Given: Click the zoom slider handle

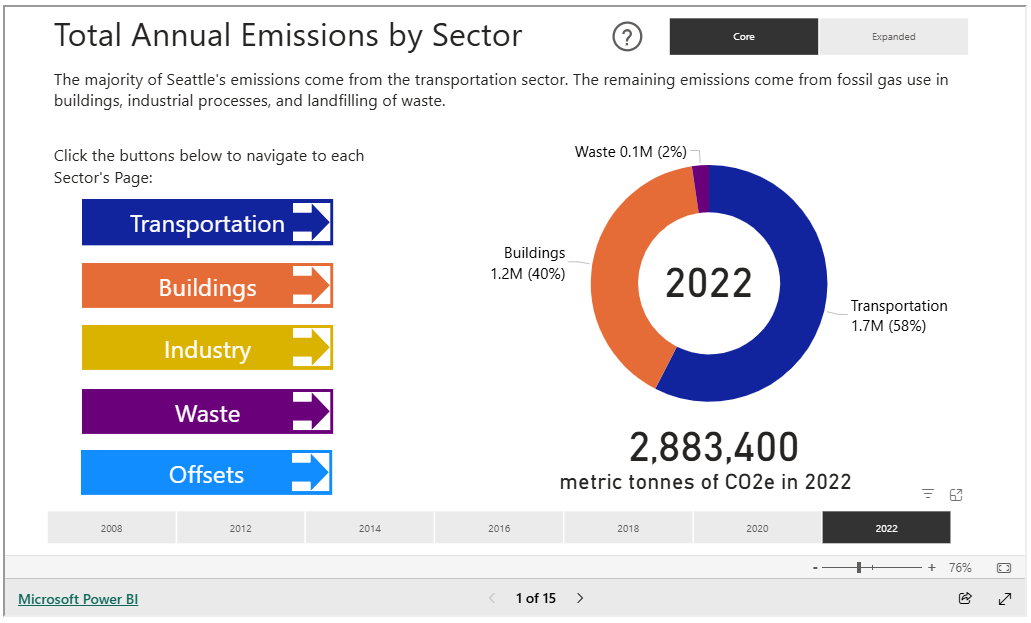Looking at the screenshot, I should coord(859,567).
